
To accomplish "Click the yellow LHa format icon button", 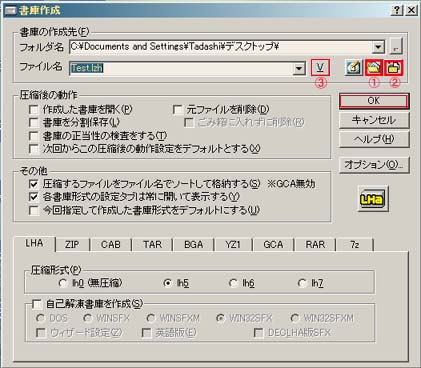I will coord(373,199).
